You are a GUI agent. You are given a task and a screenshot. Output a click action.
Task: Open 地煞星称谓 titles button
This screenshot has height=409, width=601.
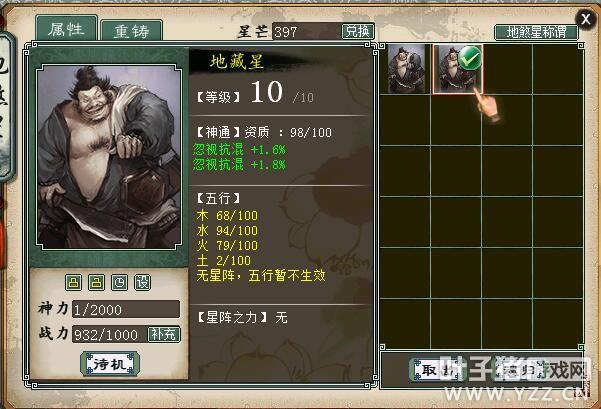pos(536,32)
